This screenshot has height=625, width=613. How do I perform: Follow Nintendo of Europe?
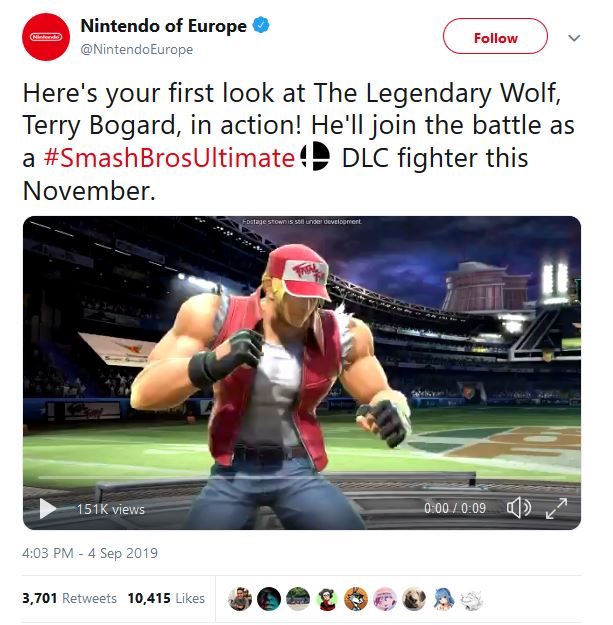coord(495,36)
